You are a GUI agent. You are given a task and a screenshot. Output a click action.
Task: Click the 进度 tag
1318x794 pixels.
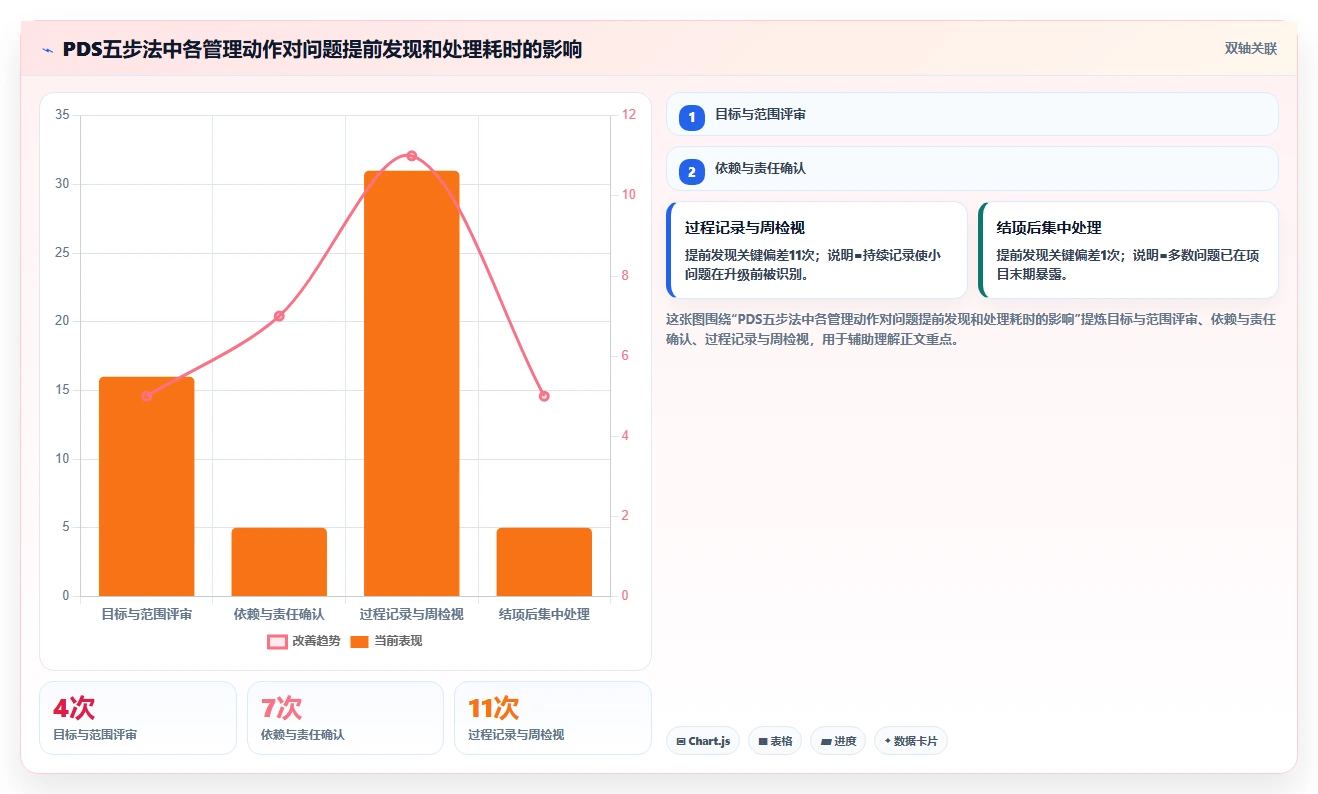[838, 741]
